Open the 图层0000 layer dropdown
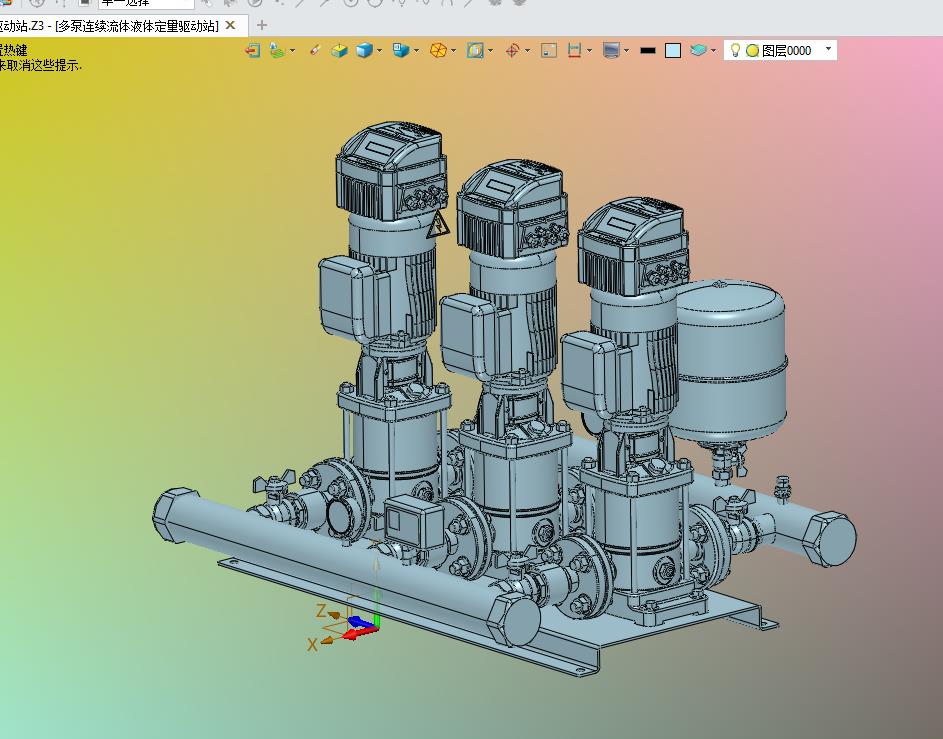 click(828, 49)
